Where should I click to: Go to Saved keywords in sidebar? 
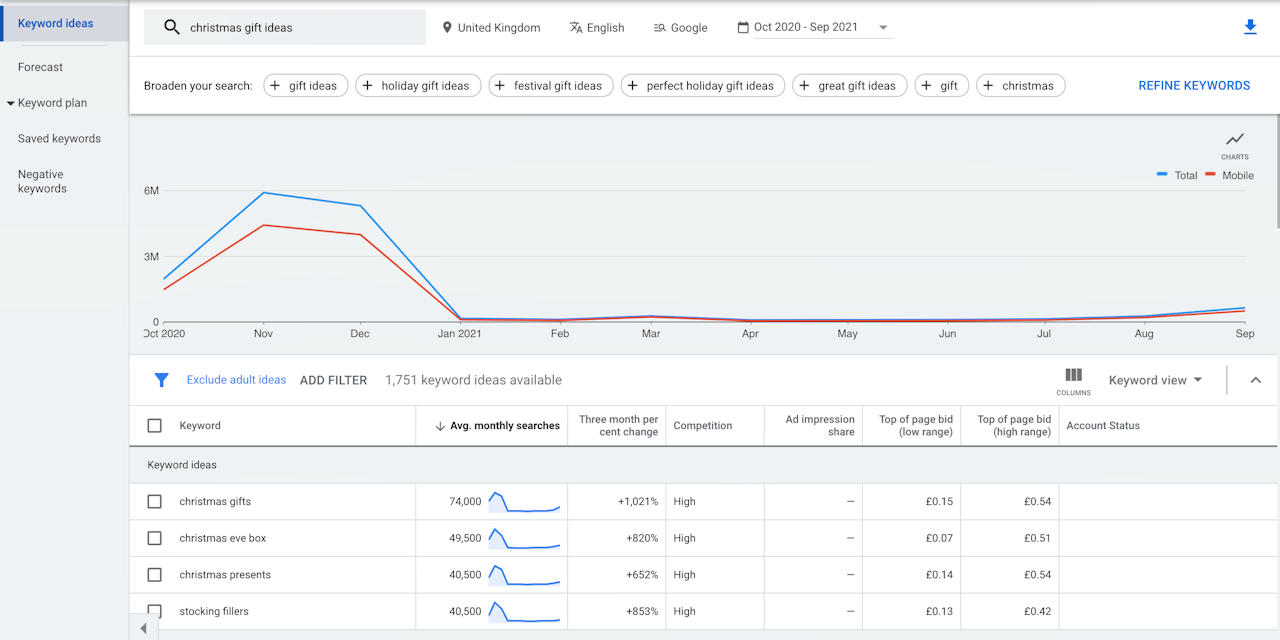[59, 139]
